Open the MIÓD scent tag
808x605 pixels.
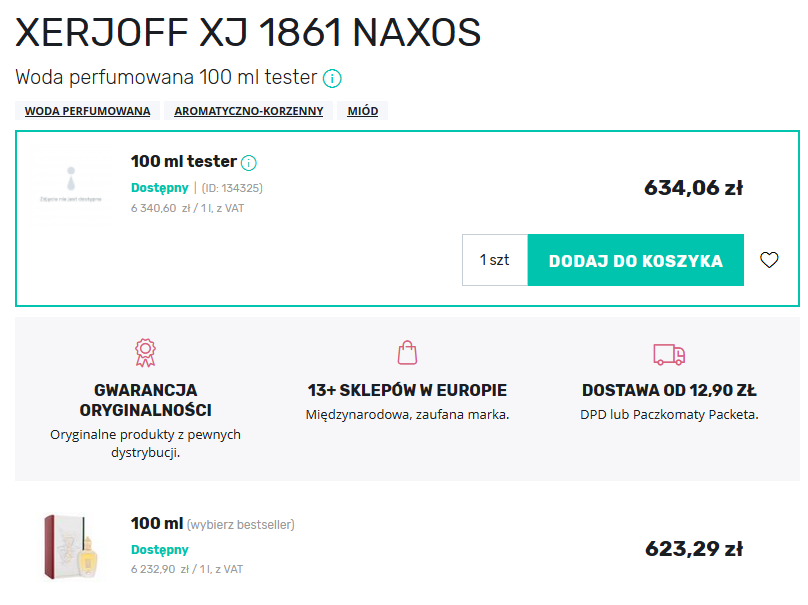(x=363, y=110)
